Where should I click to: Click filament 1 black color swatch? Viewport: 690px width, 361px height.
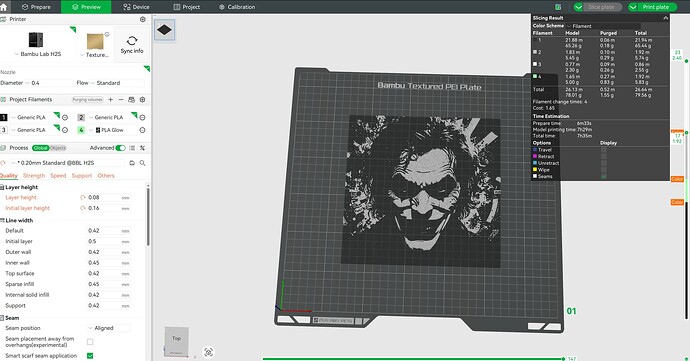(4, 118)
